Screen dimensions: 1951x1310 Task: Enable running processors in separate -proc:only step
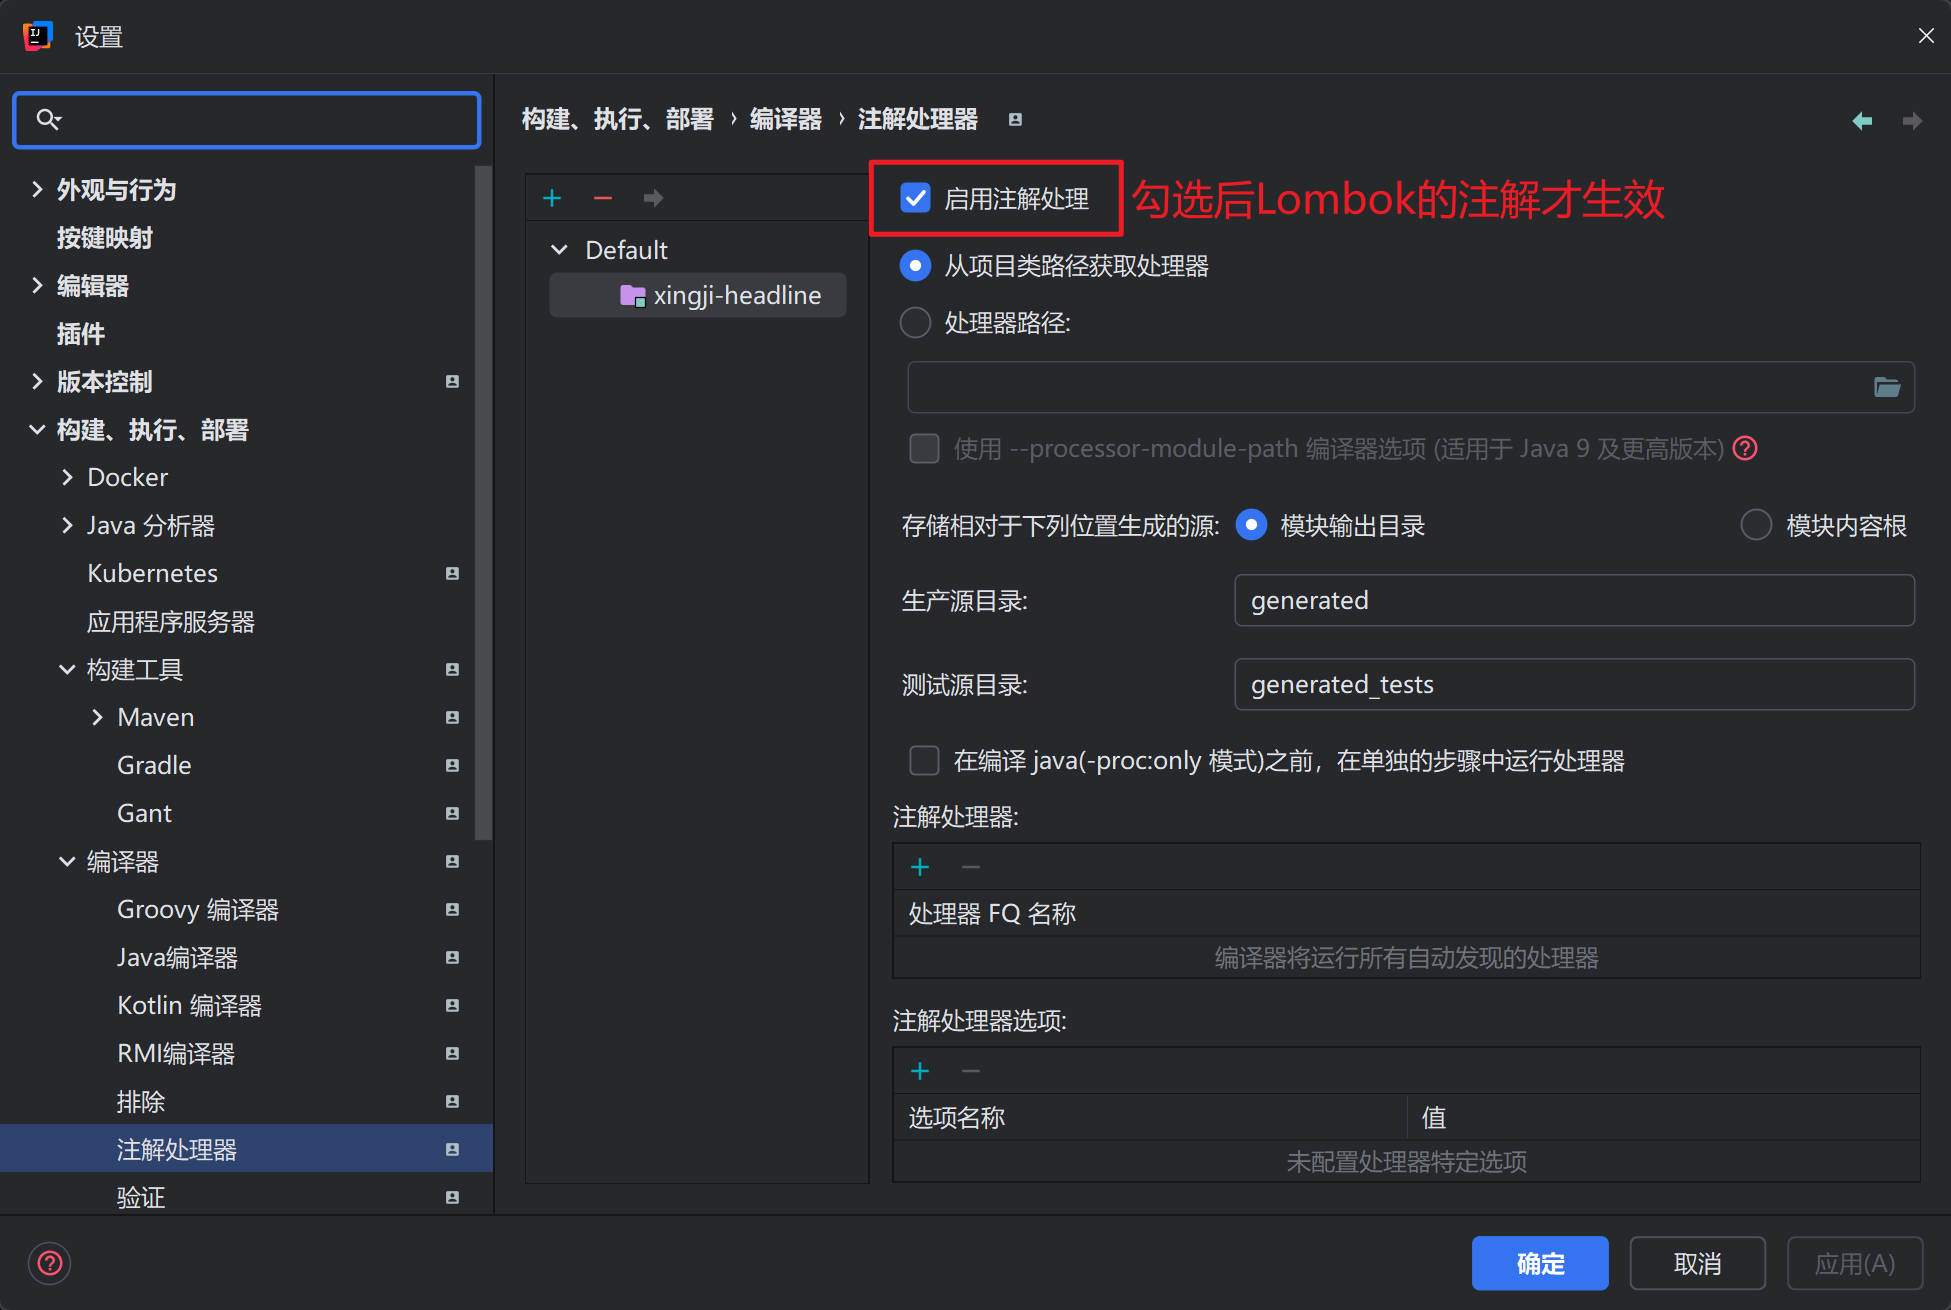924,760
